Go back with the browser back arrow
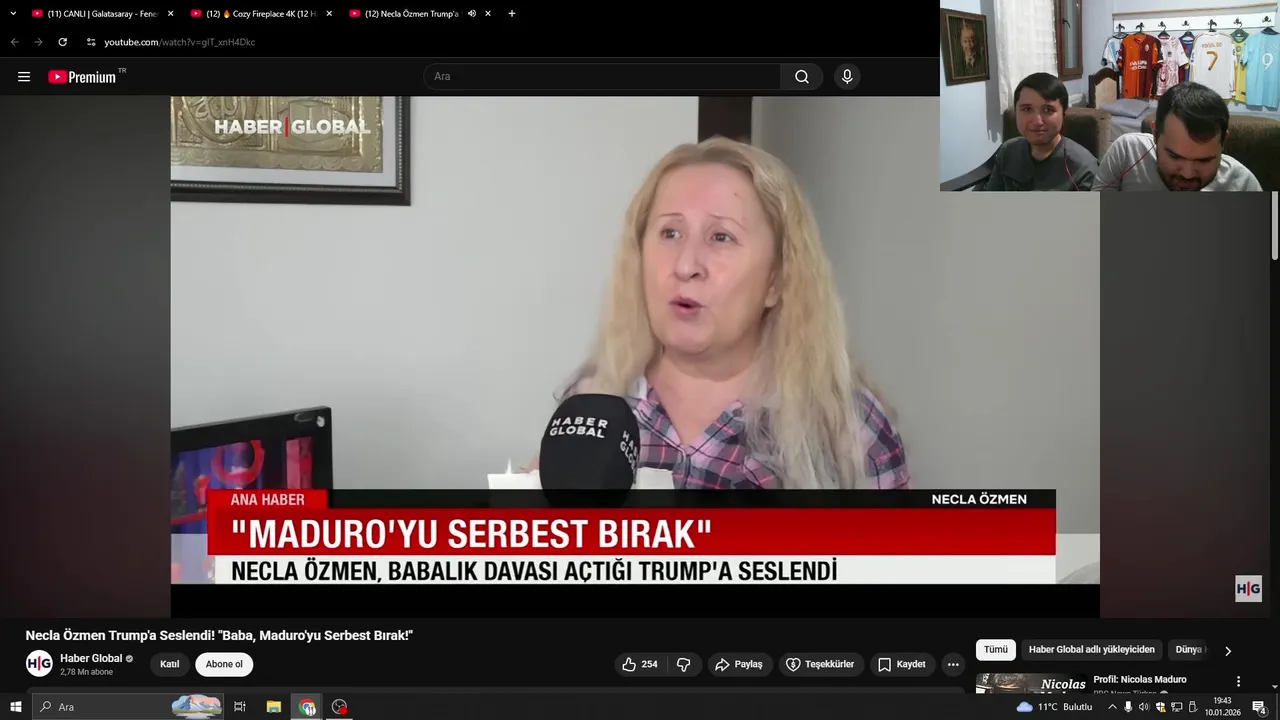1280x720 pixels. [14, 42]
